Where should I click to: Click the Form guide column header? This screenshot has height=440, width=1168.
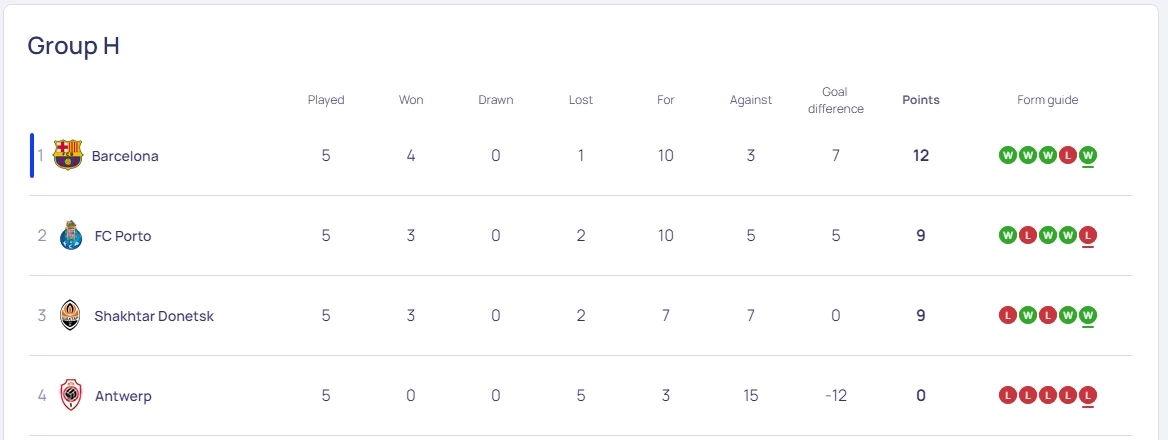[1048, 100]
